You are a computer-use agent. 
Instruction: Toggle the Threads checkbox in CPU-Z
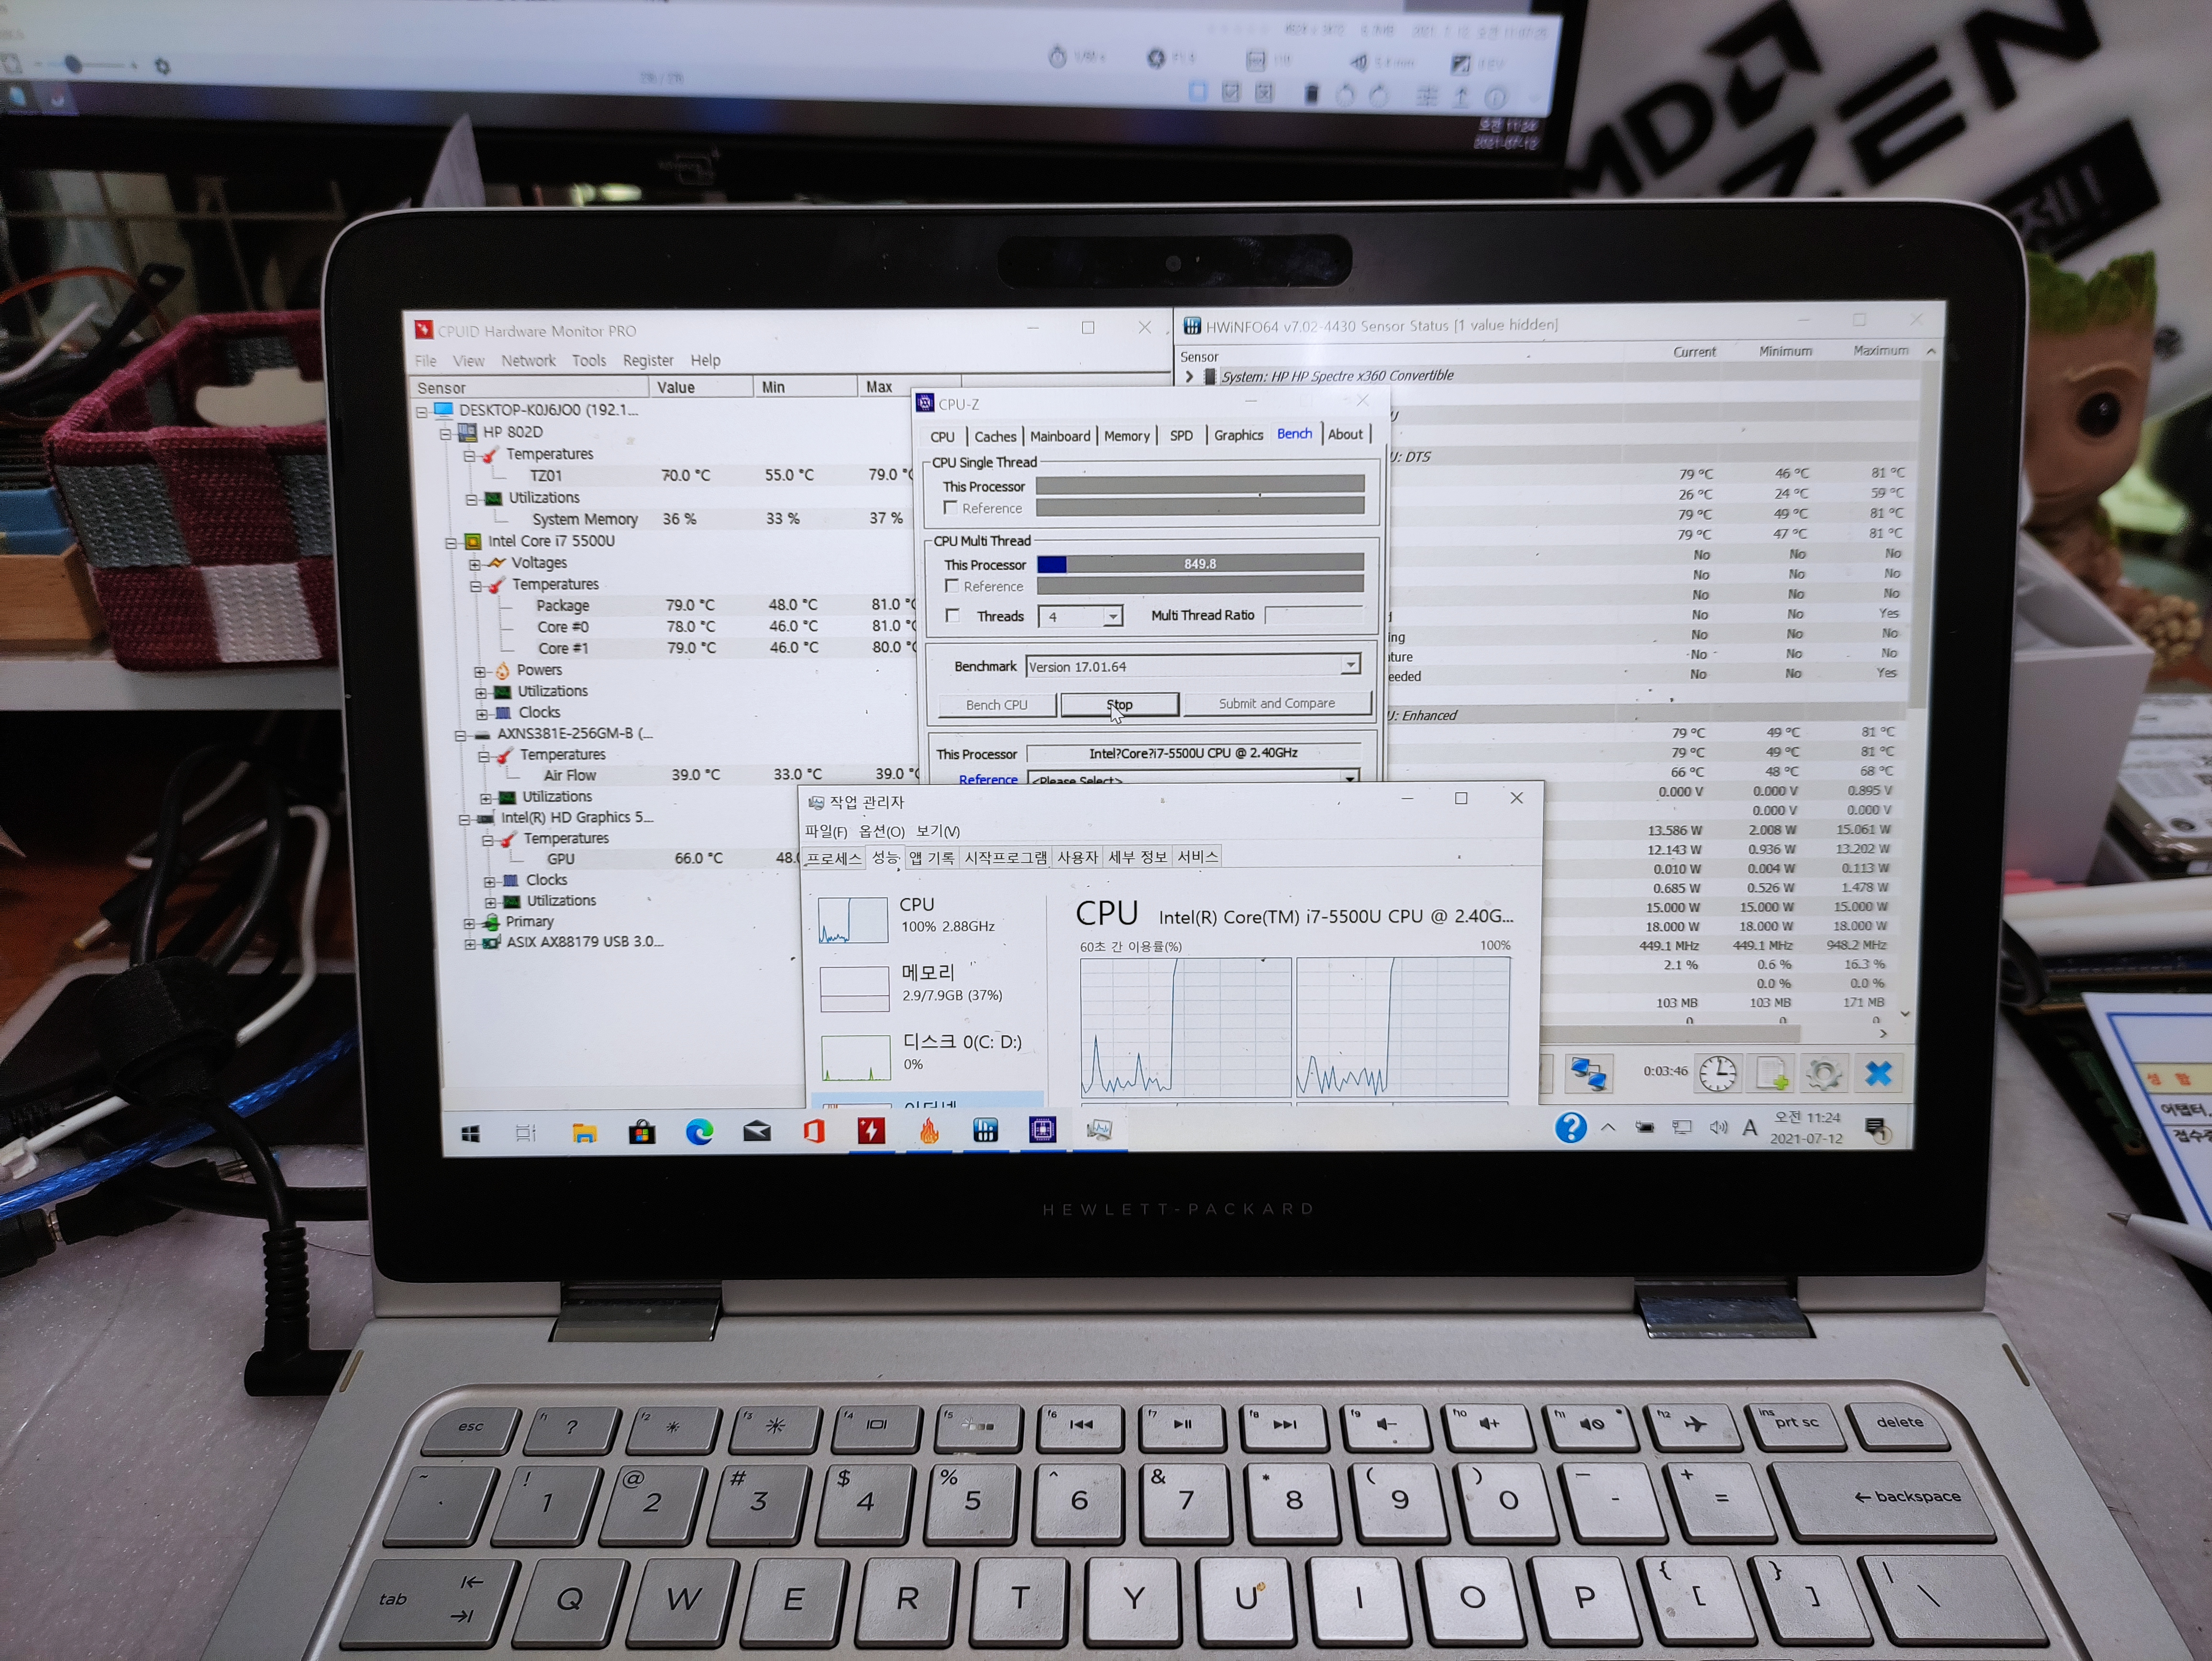coord(952,616)
